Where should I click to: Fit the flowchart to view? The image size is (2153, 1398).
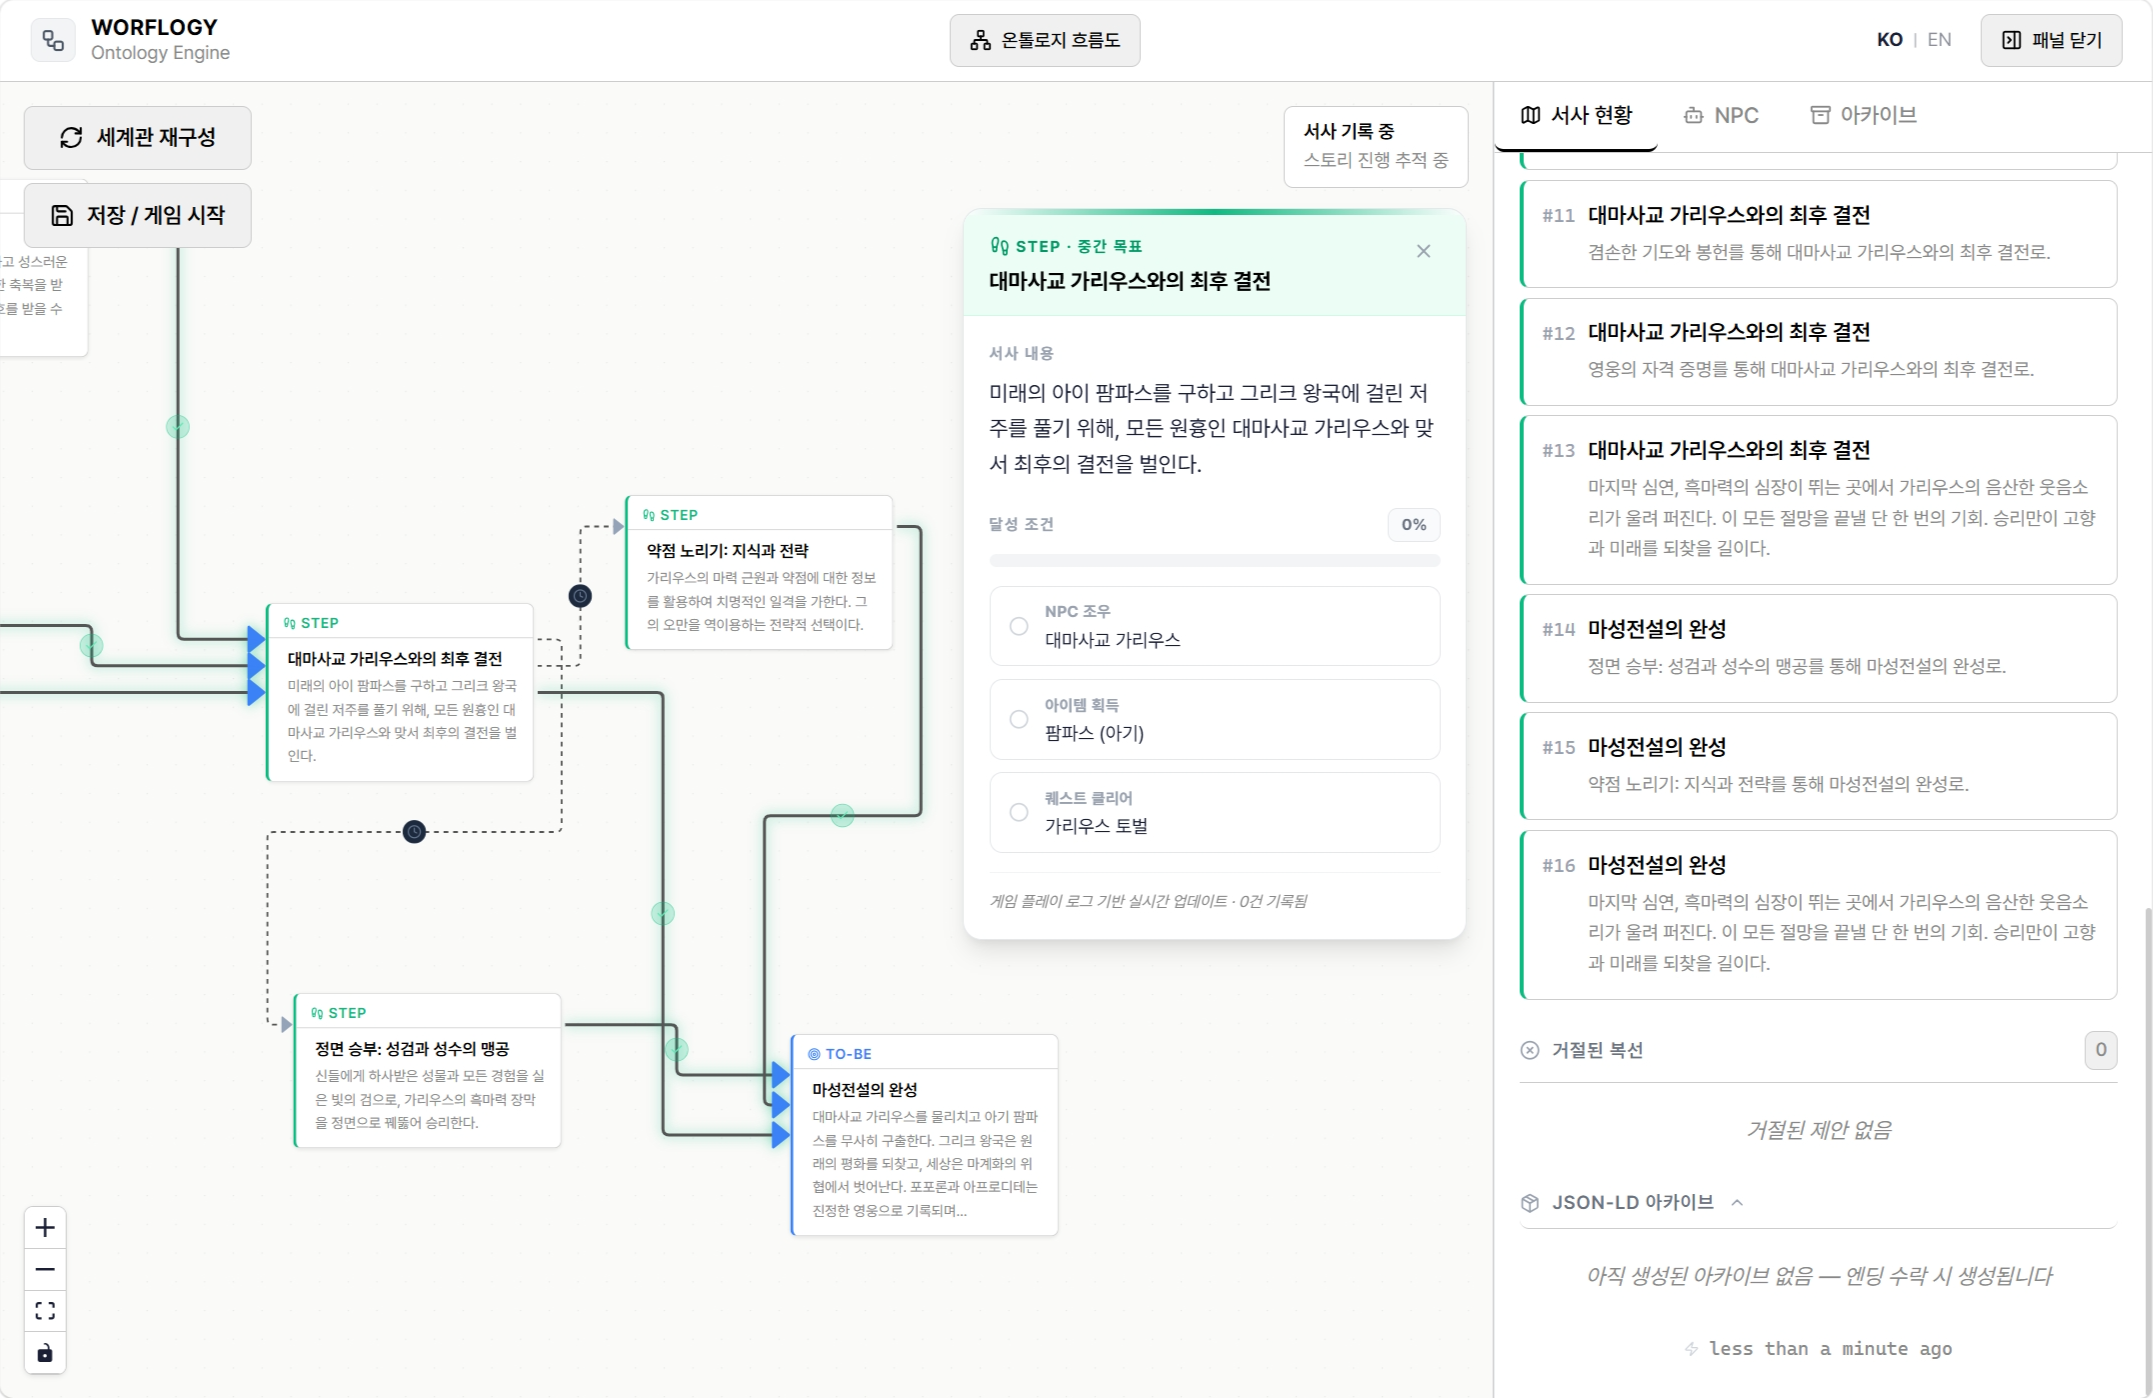[x=45, y=1311]
